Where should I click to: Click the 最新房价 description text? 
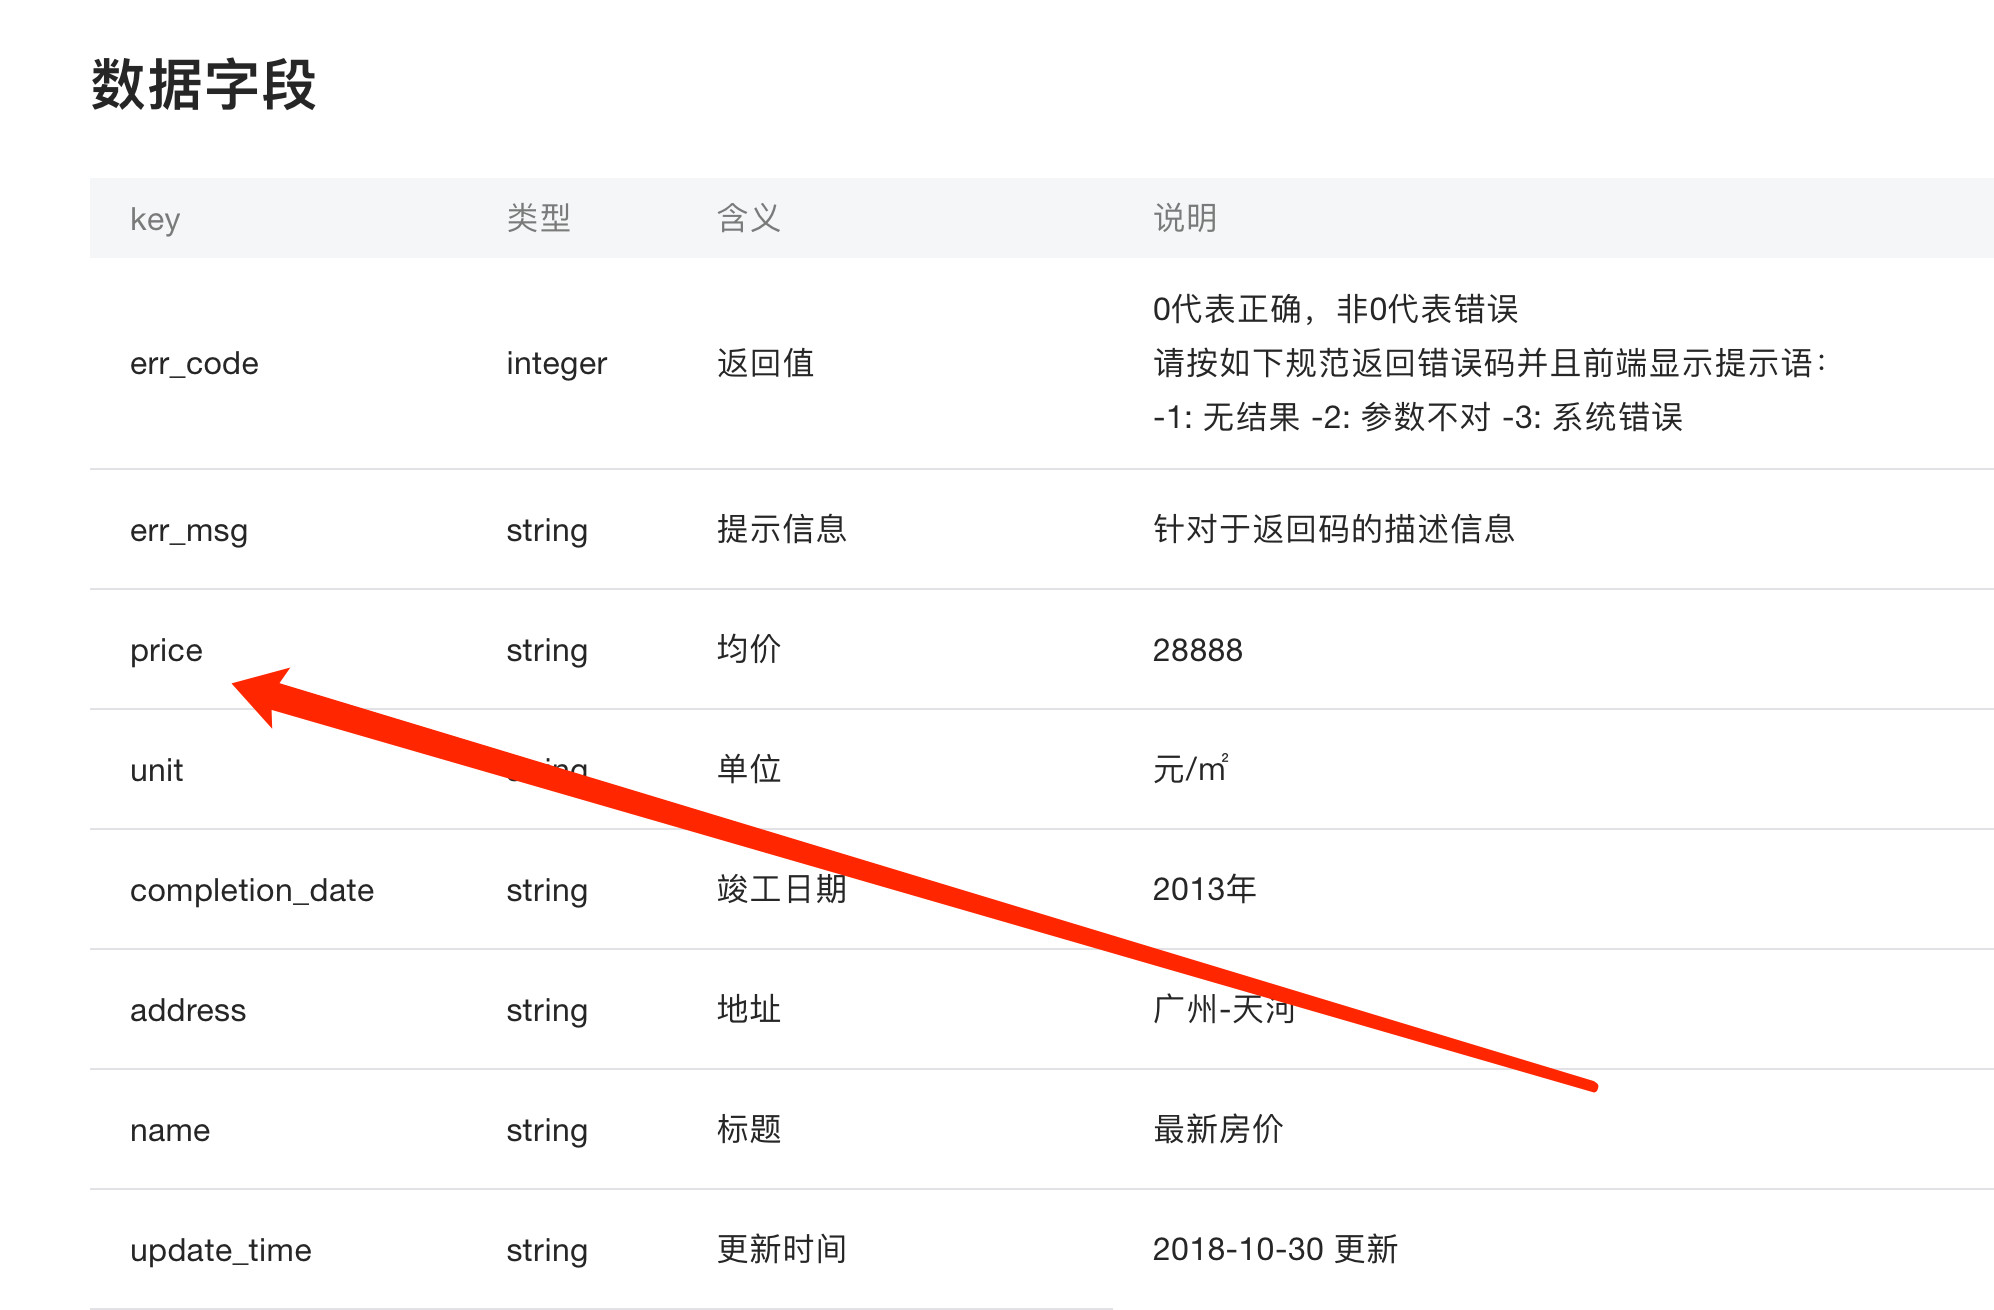[x=1217, y=1129]
